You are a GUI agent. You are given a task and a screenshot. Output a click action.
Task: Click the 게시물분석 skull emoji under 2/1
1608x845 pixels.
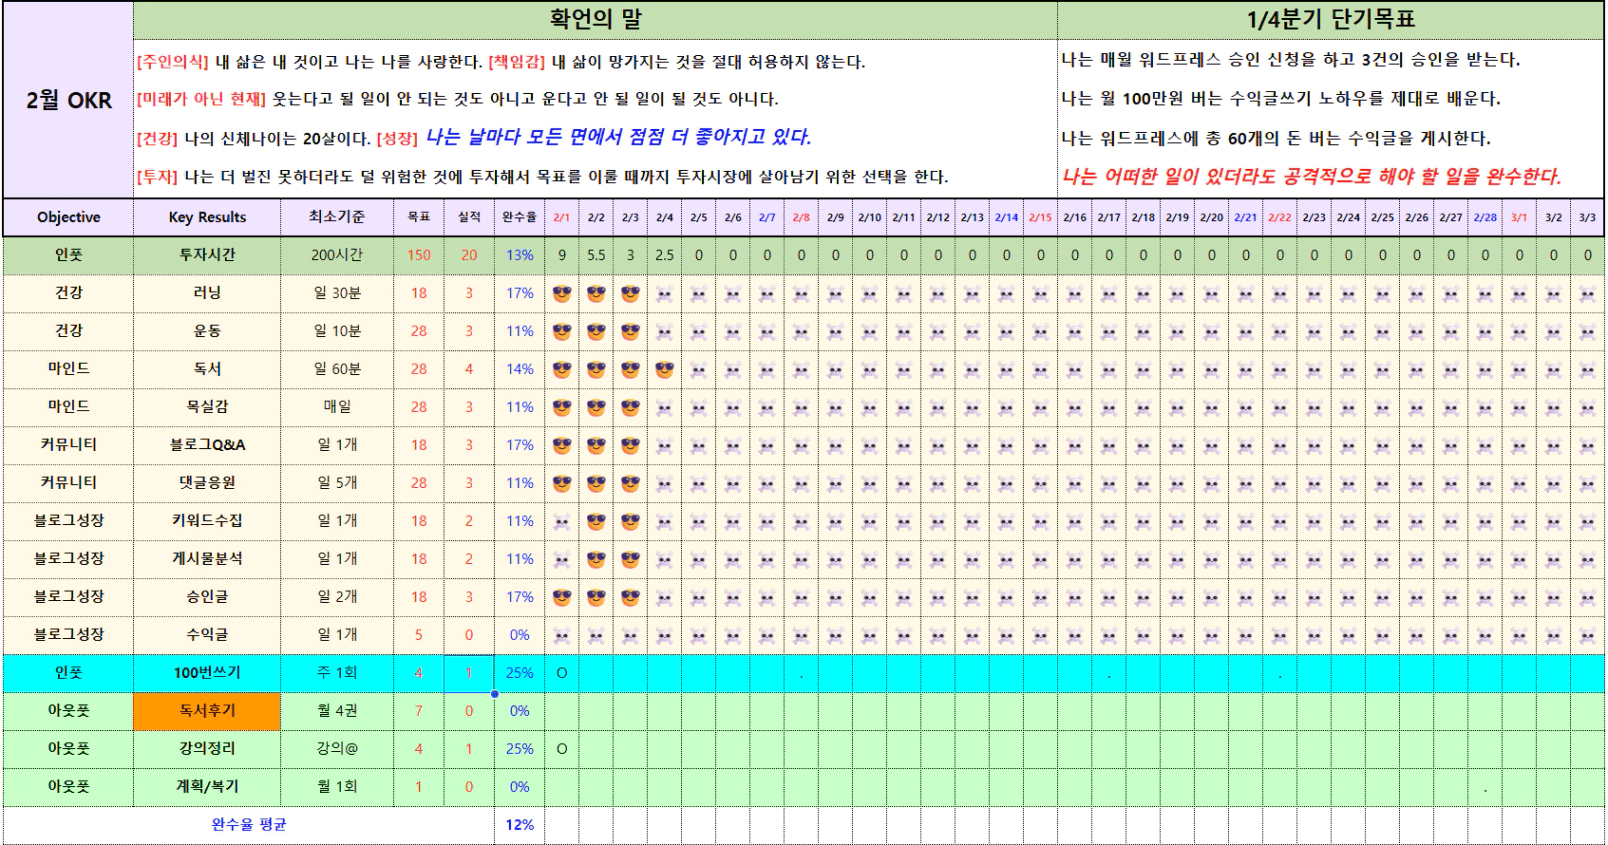(562, 560)
